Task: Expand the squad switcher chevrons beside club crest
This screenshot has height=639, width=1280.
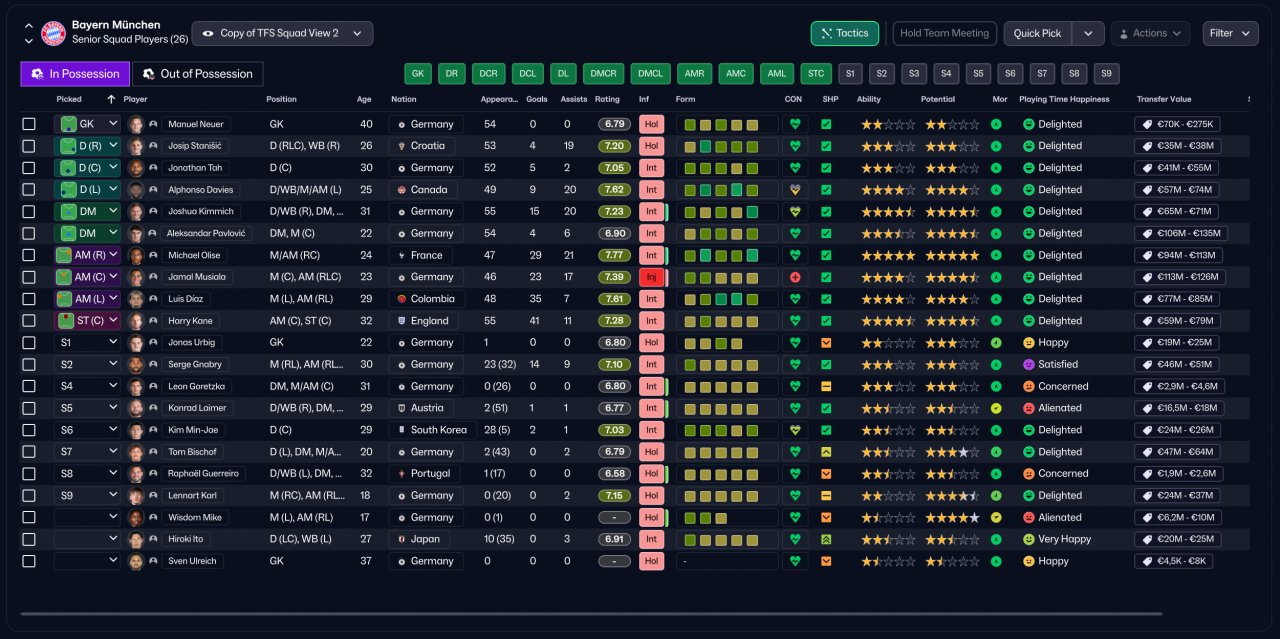Action: point(28,33)
